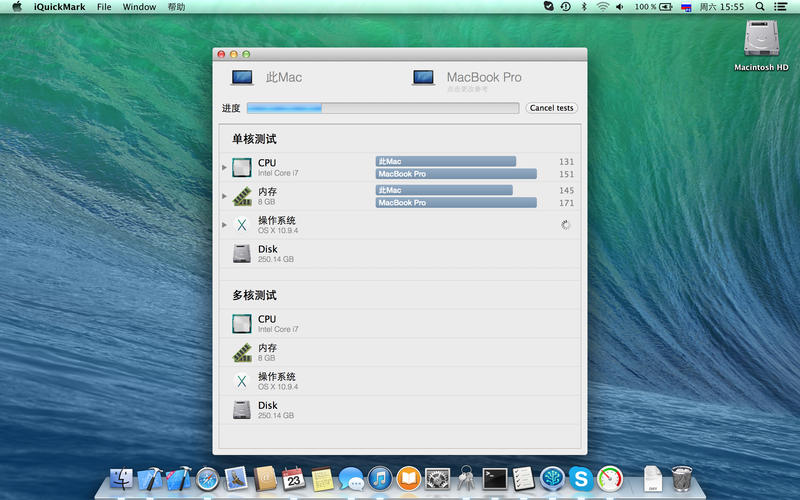This screenshot has height=500, width=800.
Task: Launch Safari from the Dock
Action: (207, 480)
